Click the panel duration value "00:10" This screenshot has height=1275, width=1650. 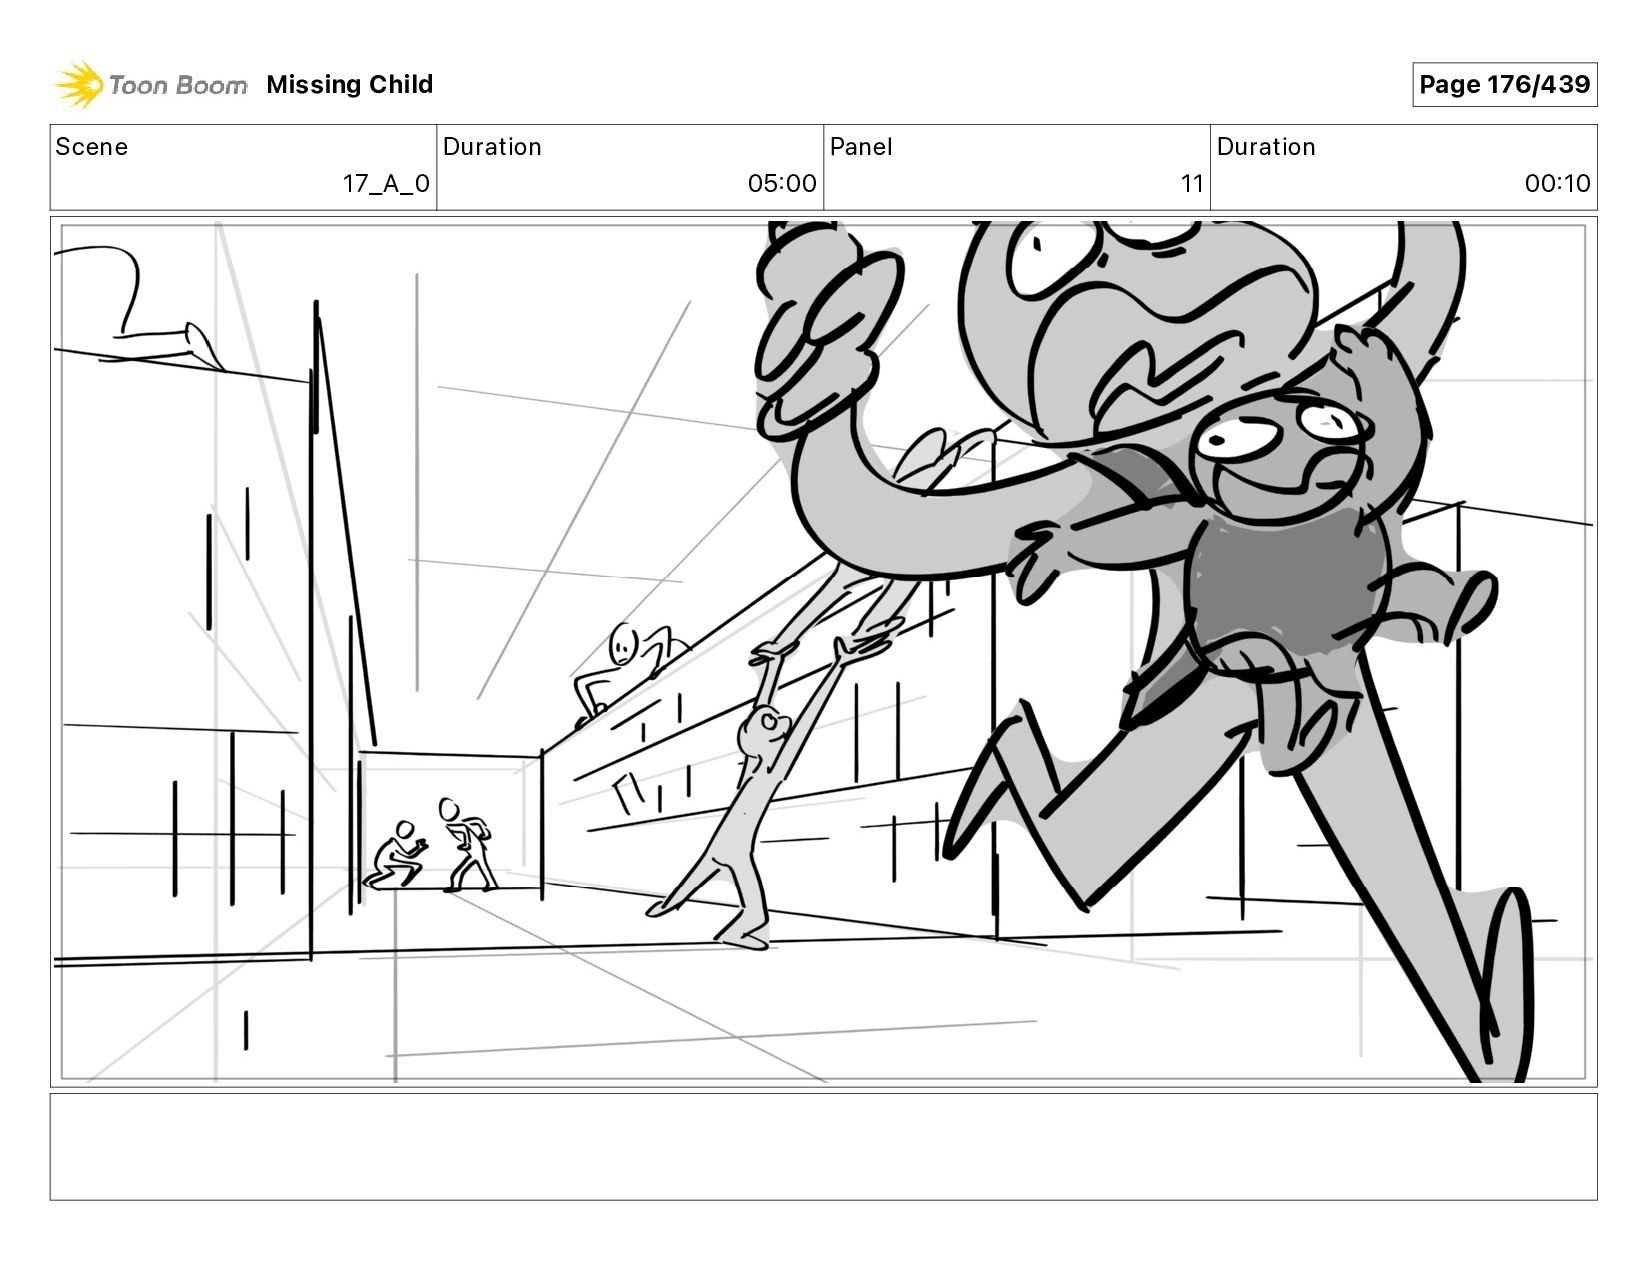click(x=1557, y=184)
